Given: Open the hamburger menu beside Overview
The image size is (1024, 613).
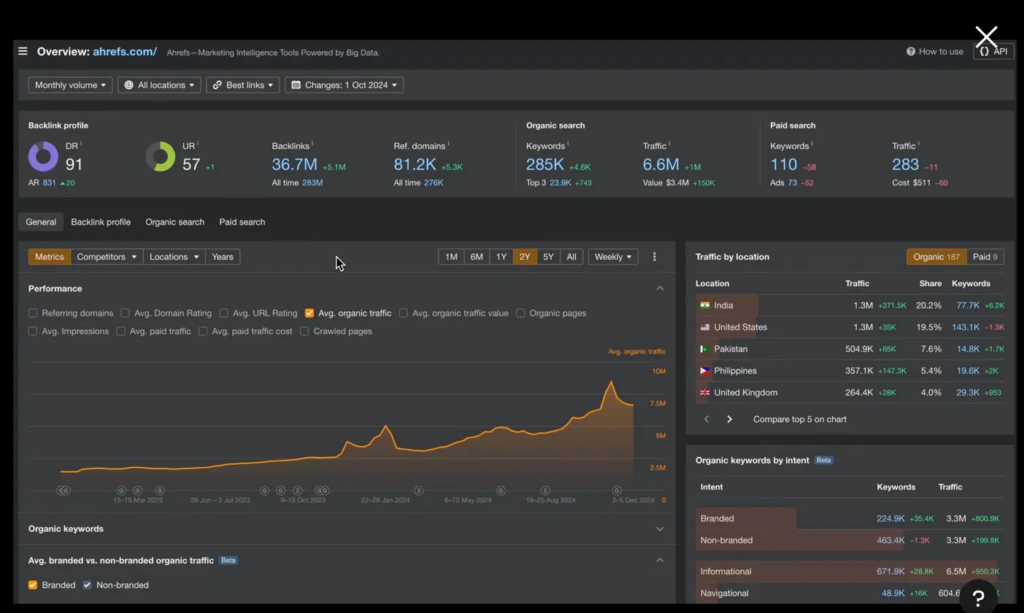Looking at the screenshot, I should pyautogui.click(x=23, y=51).
